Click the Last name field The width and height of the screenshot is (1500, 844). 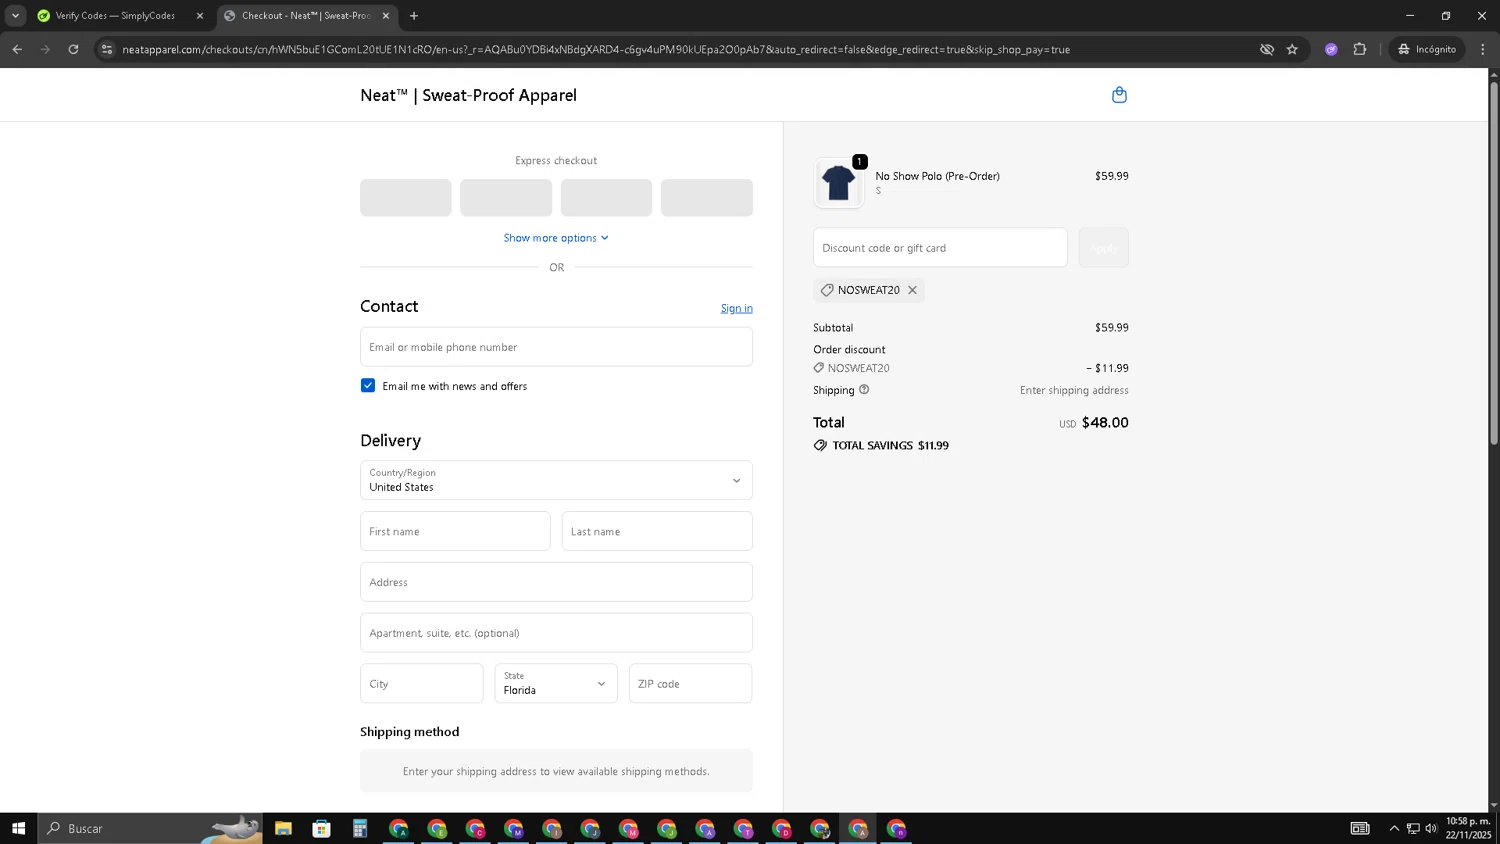[657, 531]
